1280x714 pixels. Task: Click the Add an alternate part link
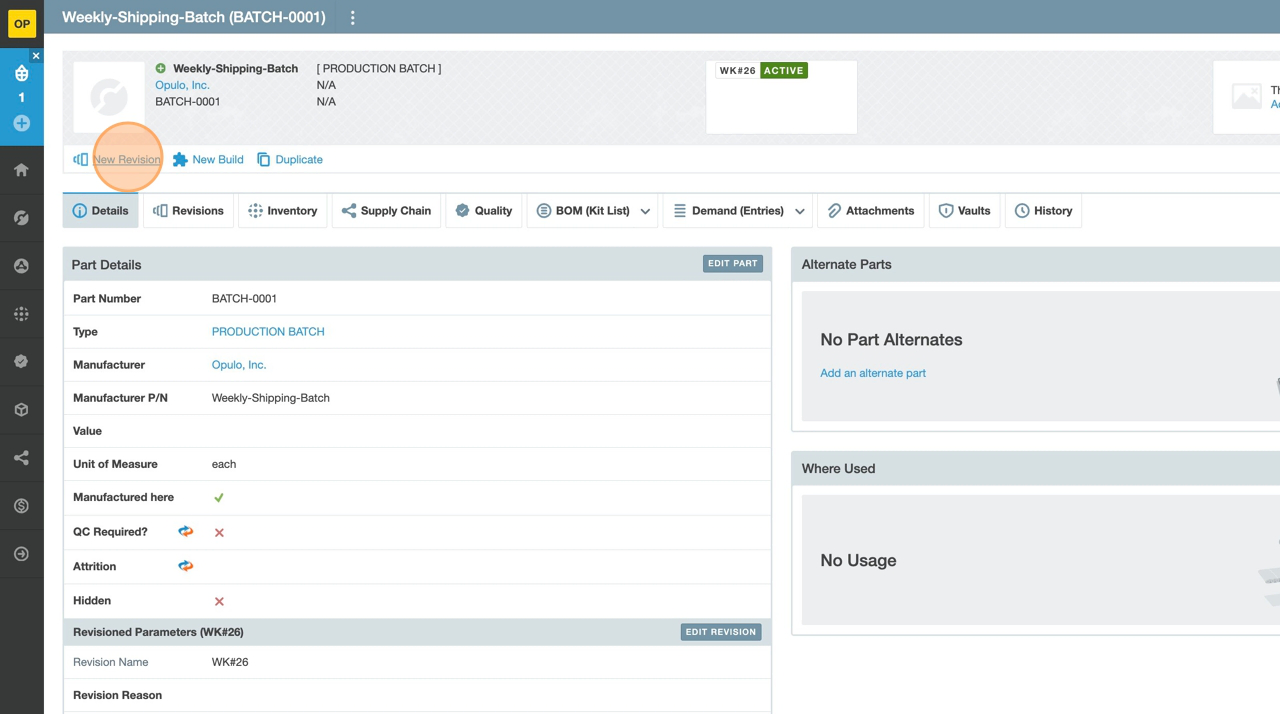point(872,373)
